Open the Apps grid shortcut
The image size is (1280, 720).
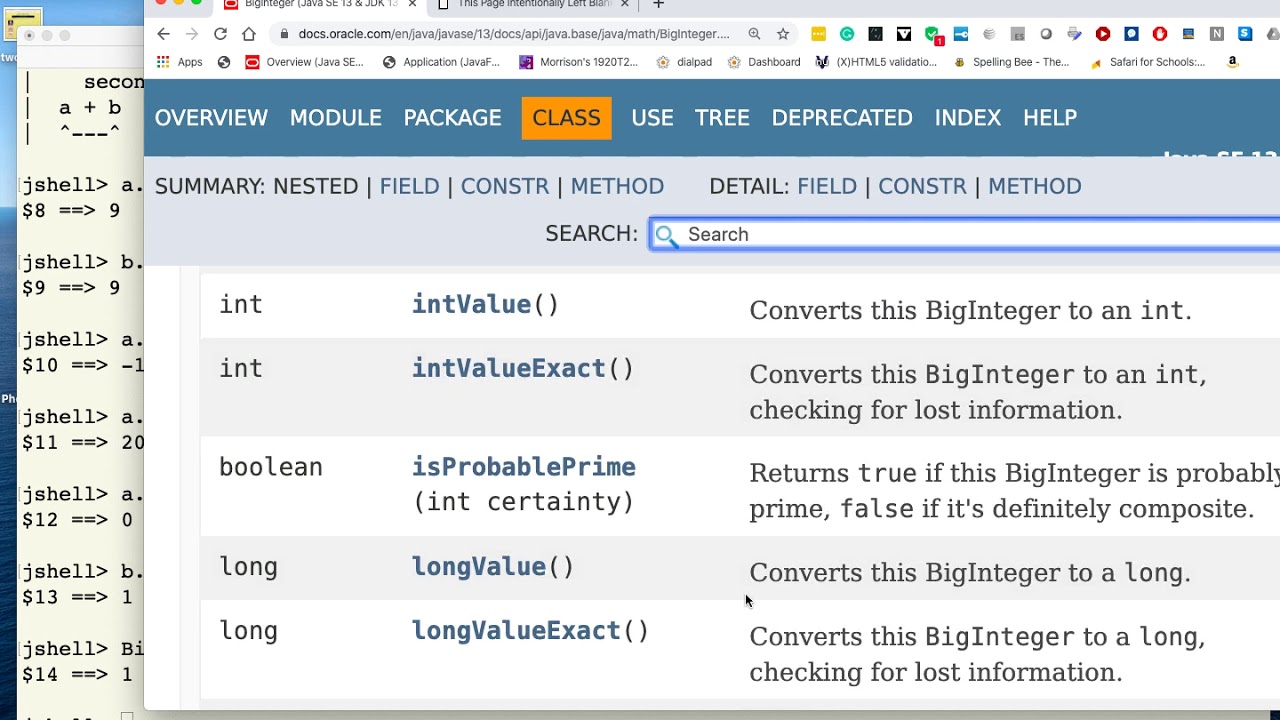(x=180, y=62)
